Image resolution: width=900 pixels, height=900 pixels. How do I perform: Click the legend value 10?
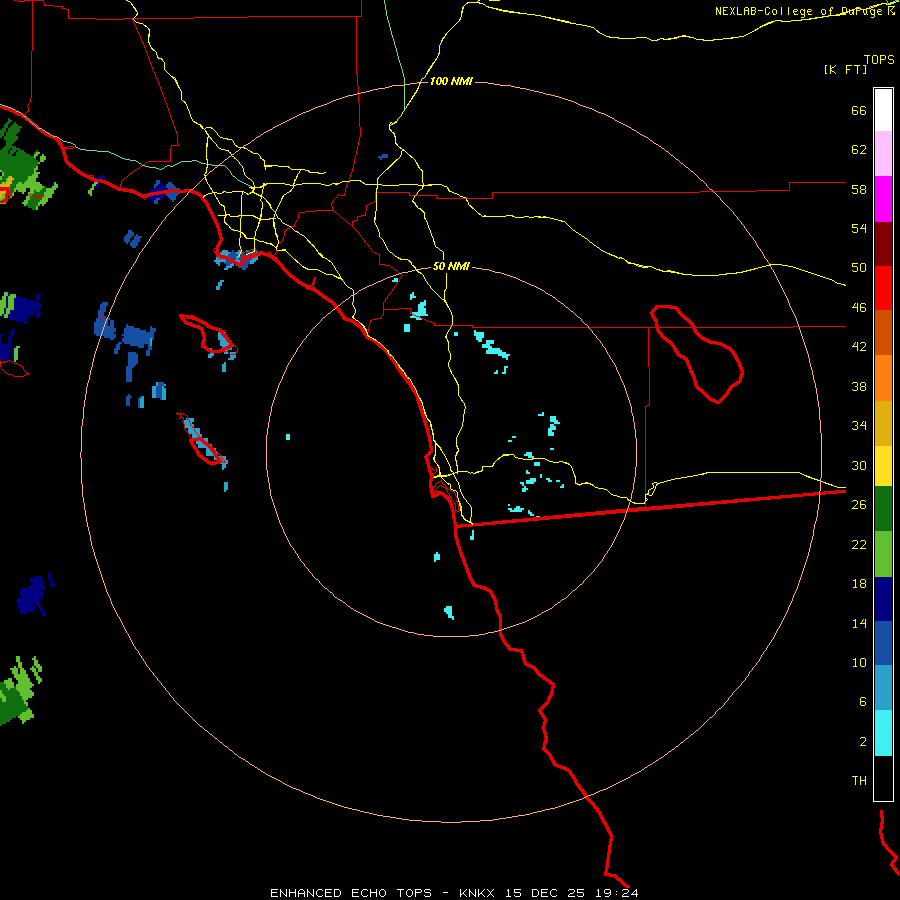859,662
